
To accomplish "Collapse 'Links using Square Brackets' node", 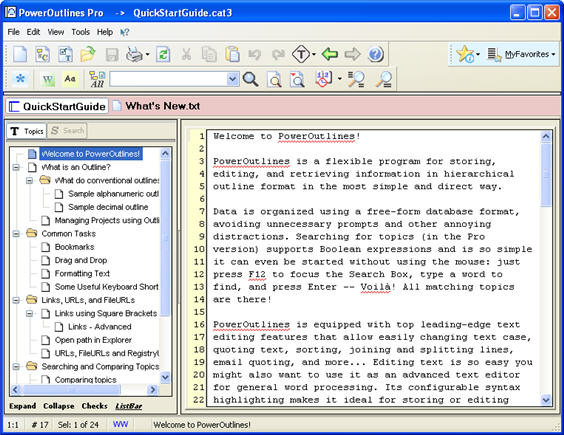I will coord(29,314).
